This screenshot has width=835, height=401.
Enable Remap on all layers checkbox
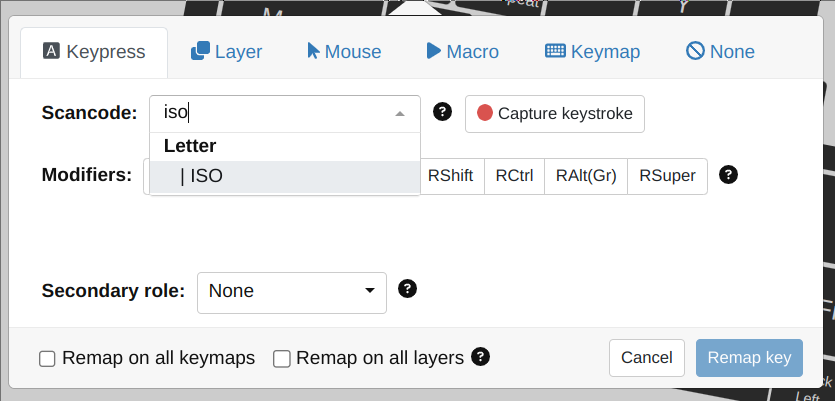click(x=282, y=358)
